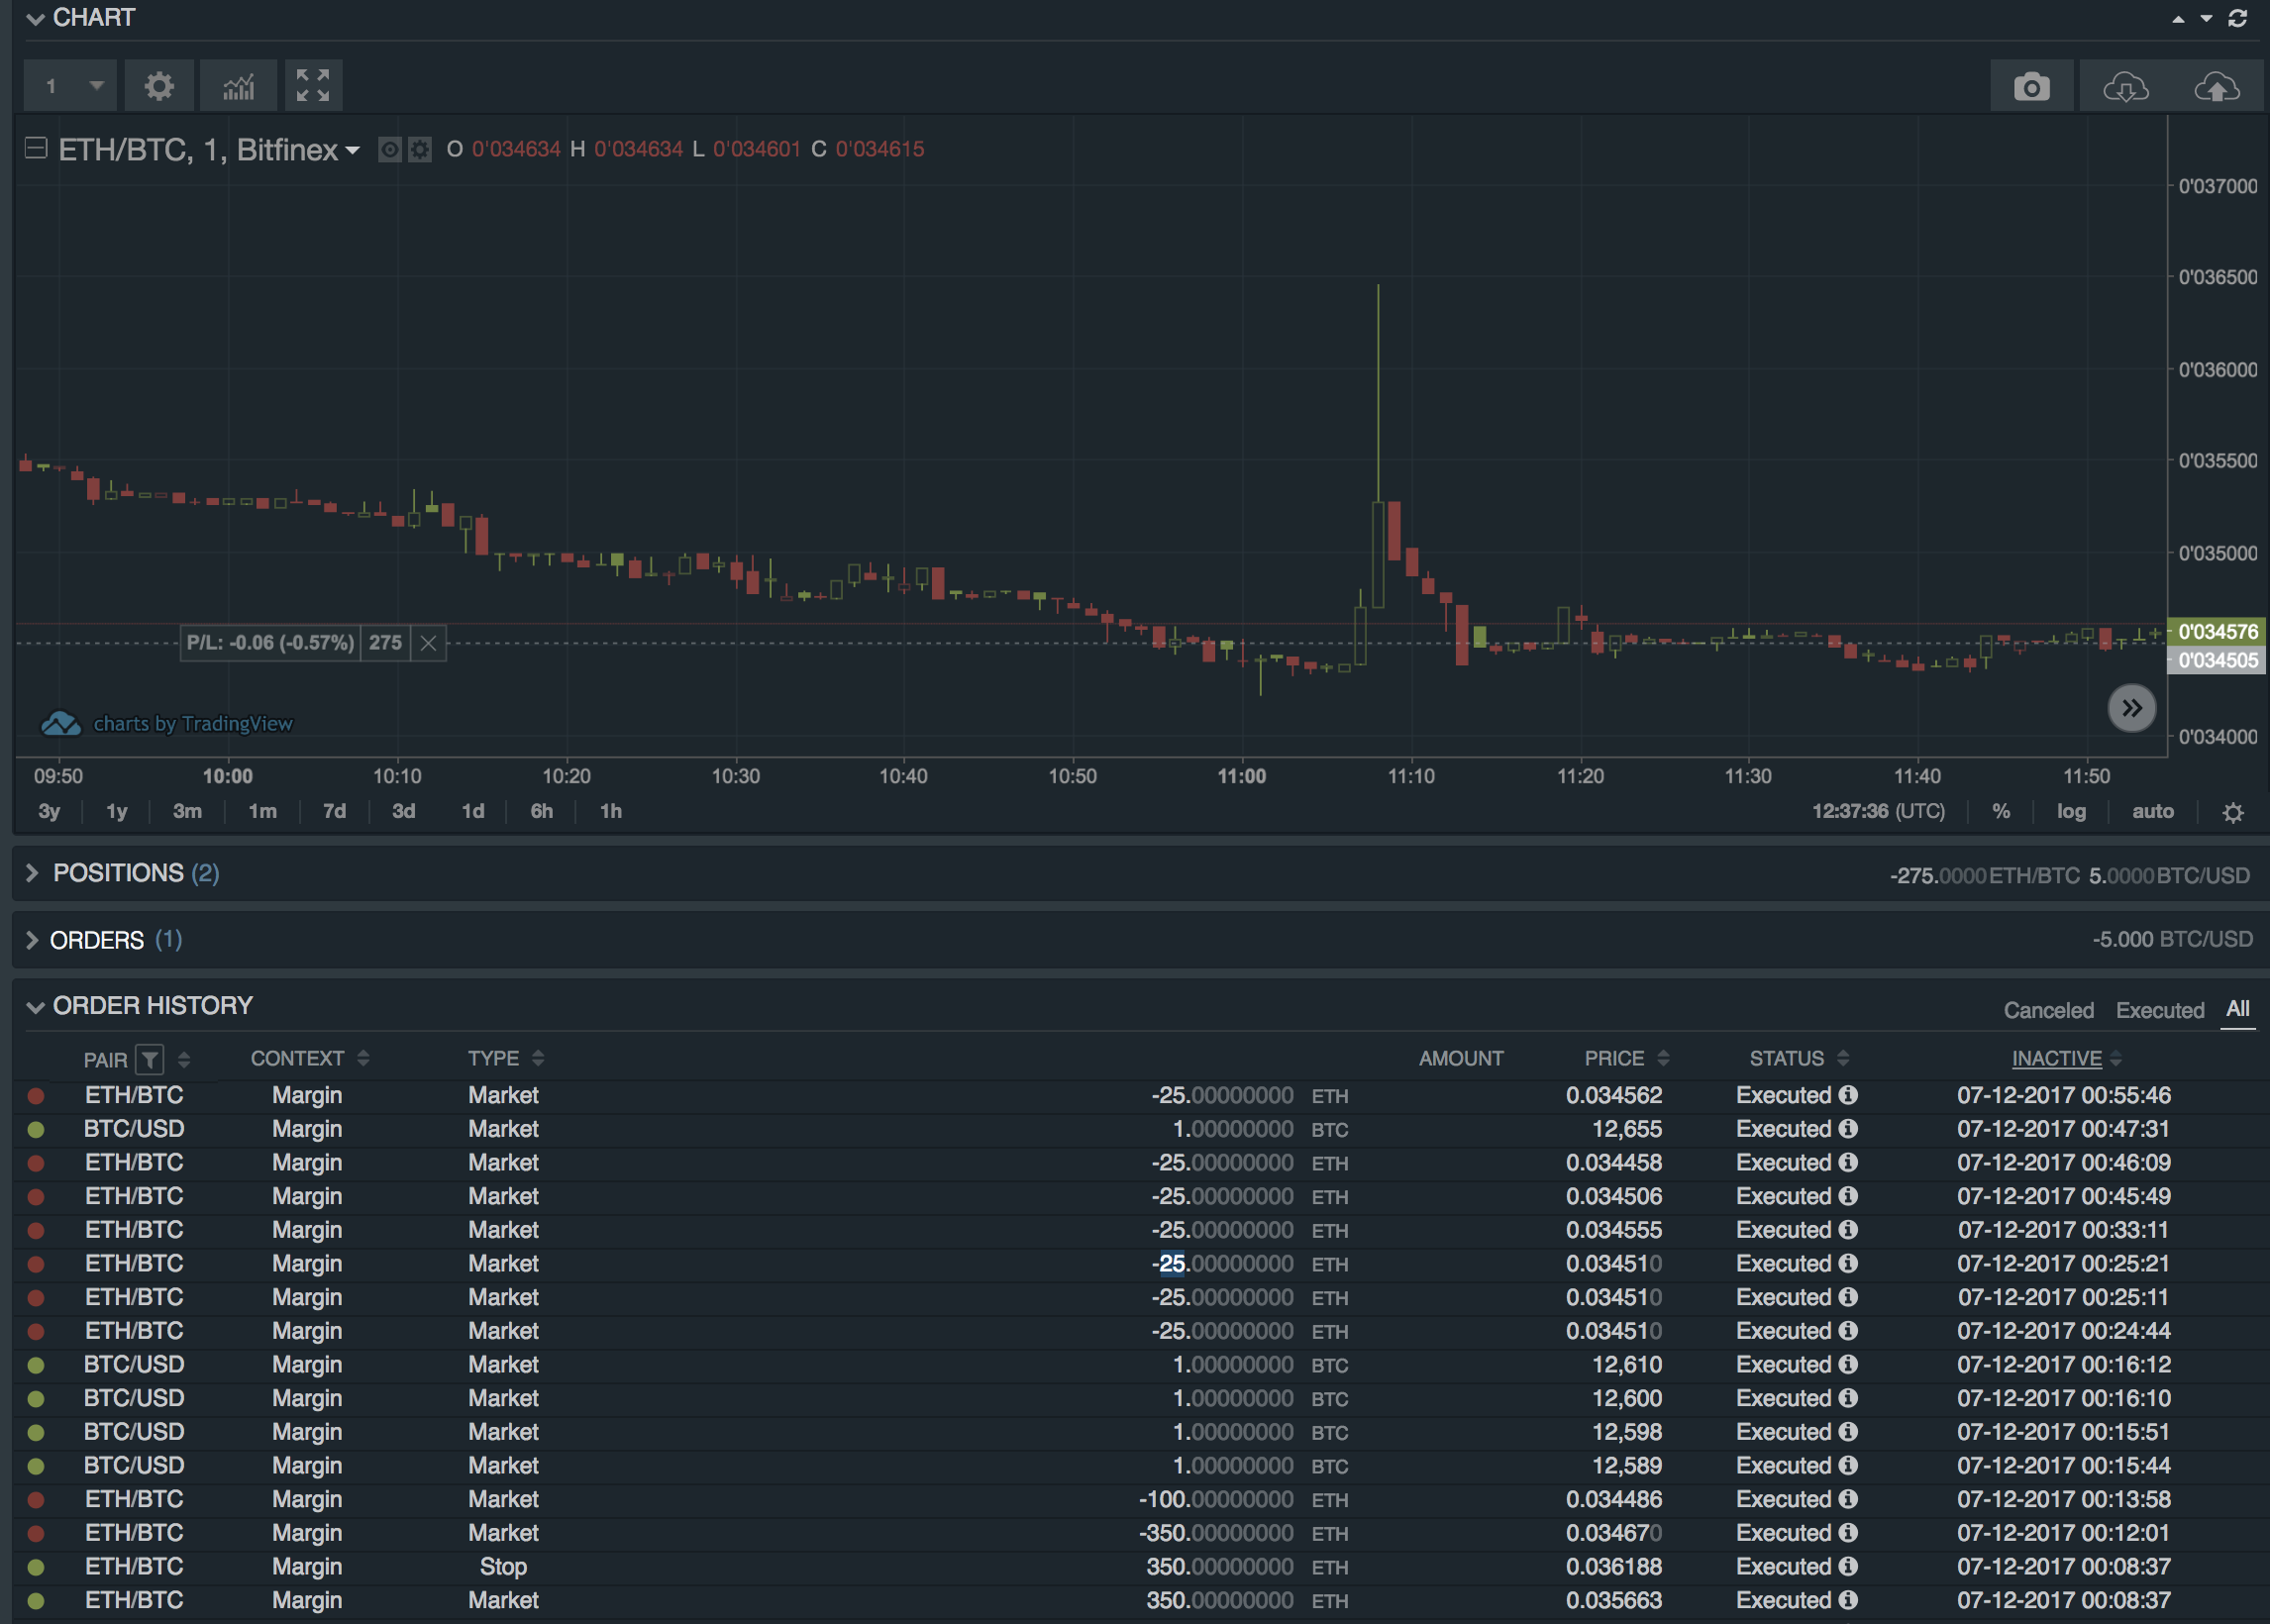The width and height of the screenshot is (2270, 1624).
Task: Show info for 00:12:01 executed order
Action: (1848, 1533)
